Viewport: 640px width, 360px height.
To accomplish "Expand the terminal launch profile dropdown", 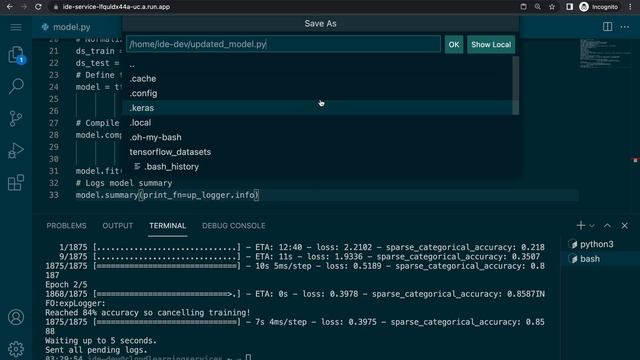I will pyautogui.click(x=591, y=226).
